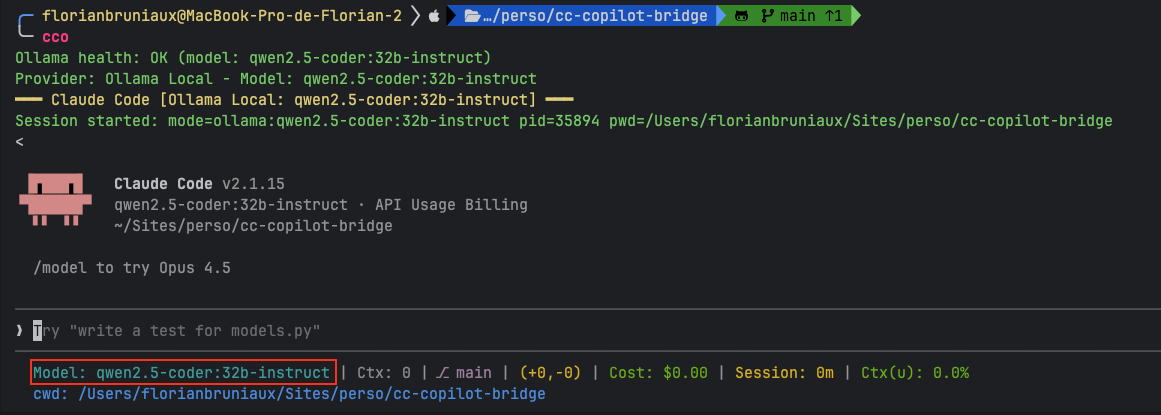Click the red-outlined Model: qwen2.5-coder:32b-instruct label
The width and height of the screenshot is (1161, 415).
coord(183,373)
